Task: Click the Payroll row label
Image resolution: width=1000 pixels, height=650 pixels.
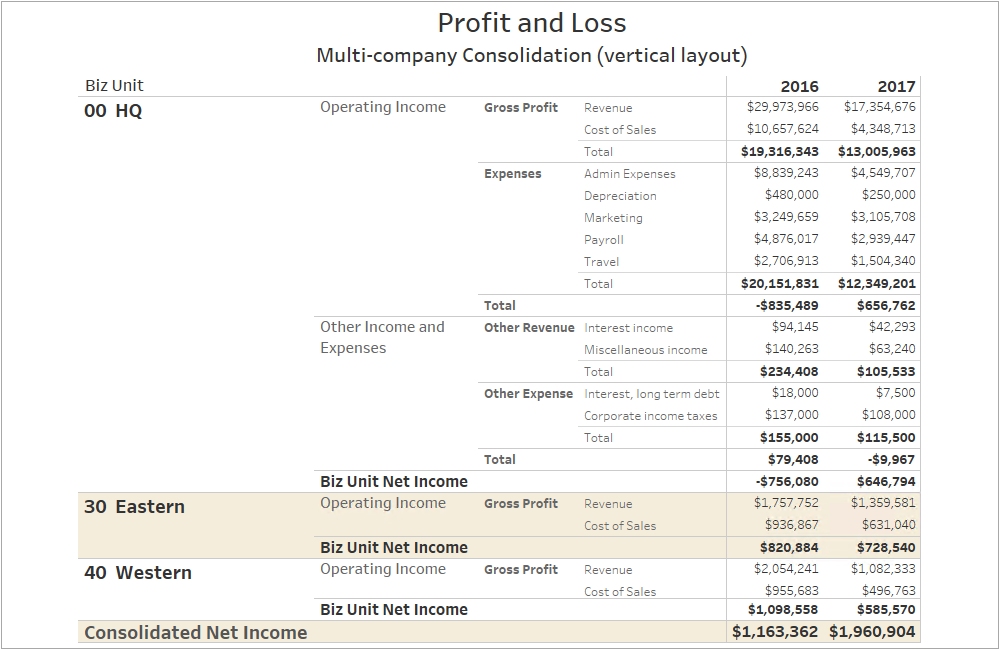Action: (x=603, y=240)
